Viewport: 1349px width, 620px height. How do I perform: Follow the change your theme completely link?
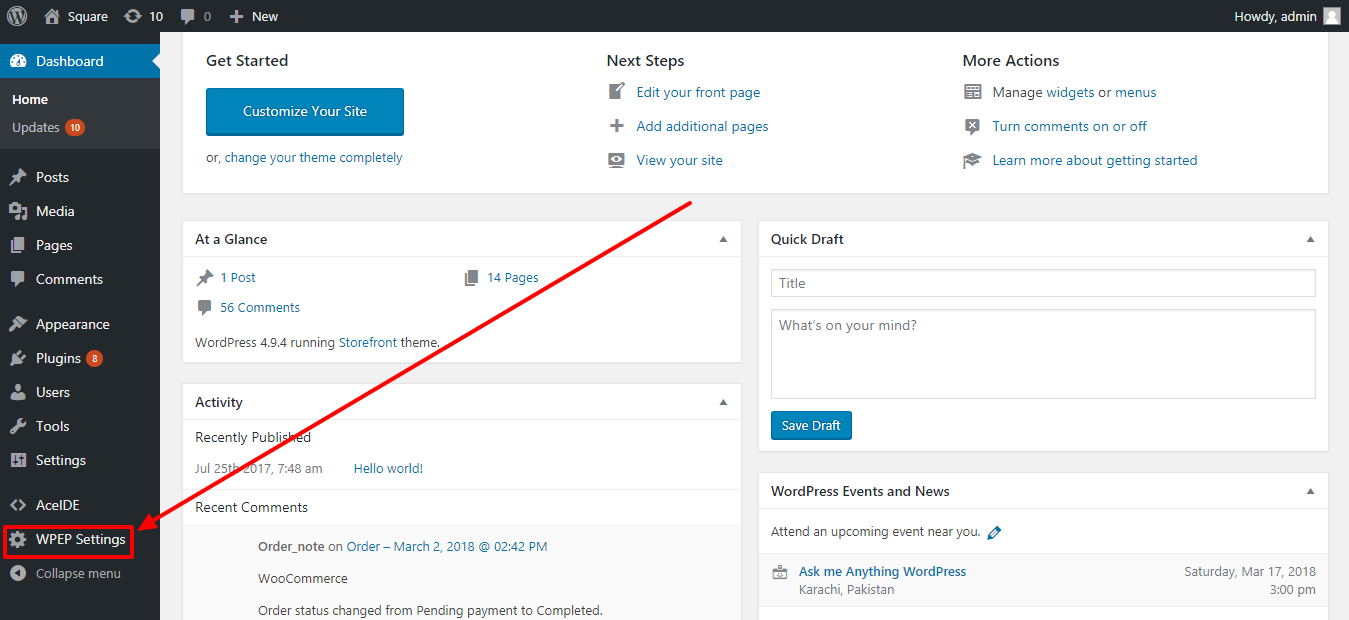(x=313, y=157)
